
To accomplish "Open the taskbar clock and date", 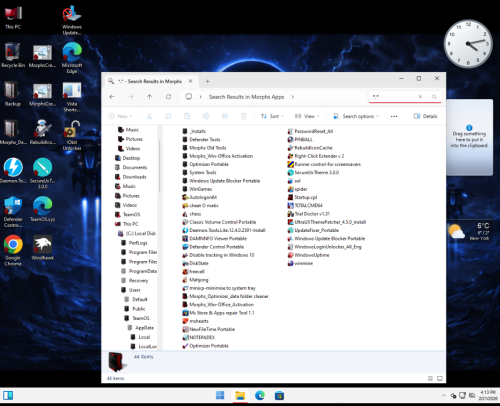I will (x=488, y=396).
